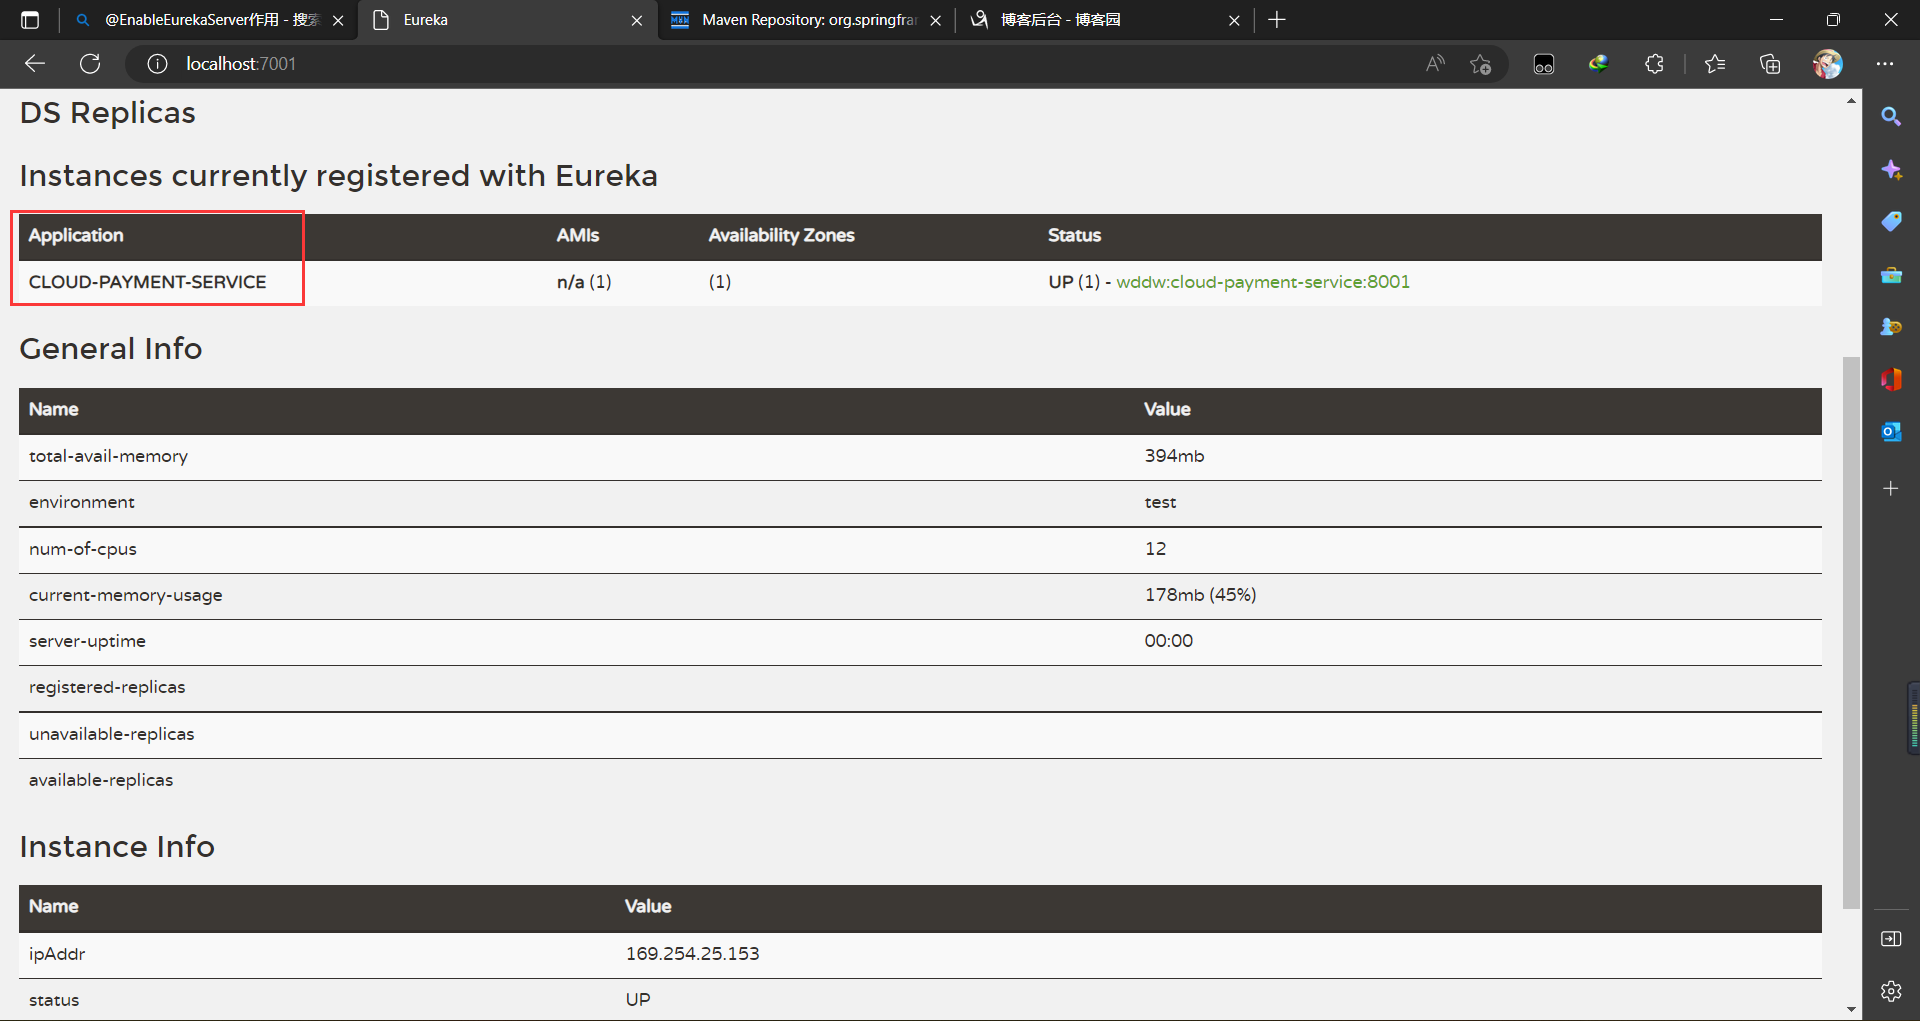Open Copilot sparkle icon in sidebar
1920x1021 pixels.
tap(1890, 169)
